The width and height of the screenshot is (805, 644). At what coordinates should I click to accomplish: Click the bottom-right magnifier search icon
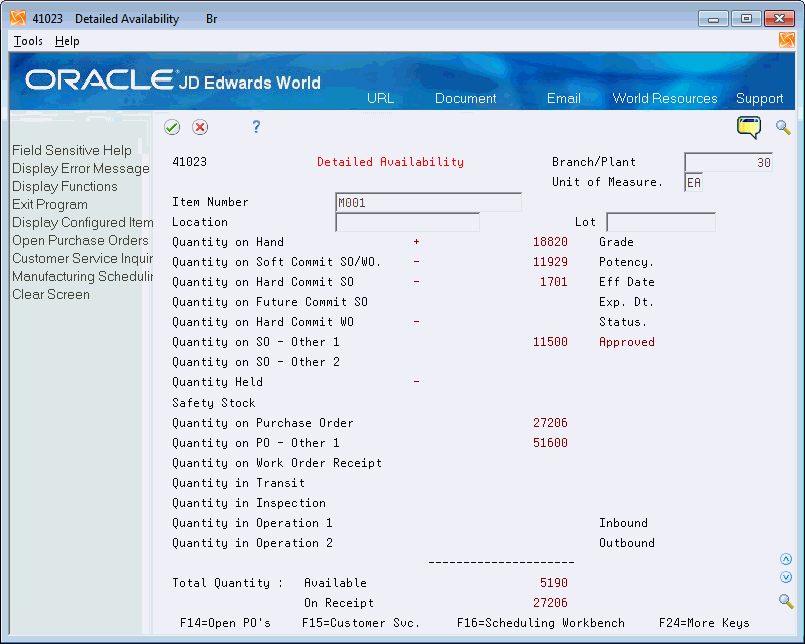(x=785, y=601)
